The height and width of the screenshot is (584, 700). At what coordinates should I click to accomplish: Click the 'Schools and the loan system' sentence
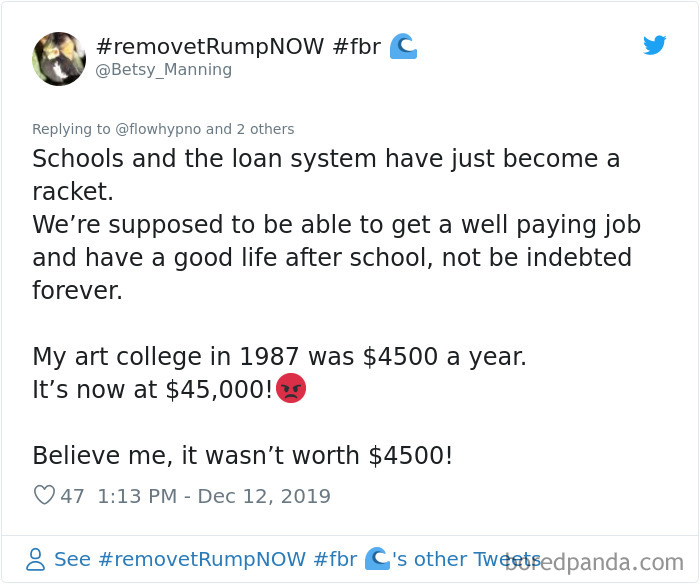[326, 175]
